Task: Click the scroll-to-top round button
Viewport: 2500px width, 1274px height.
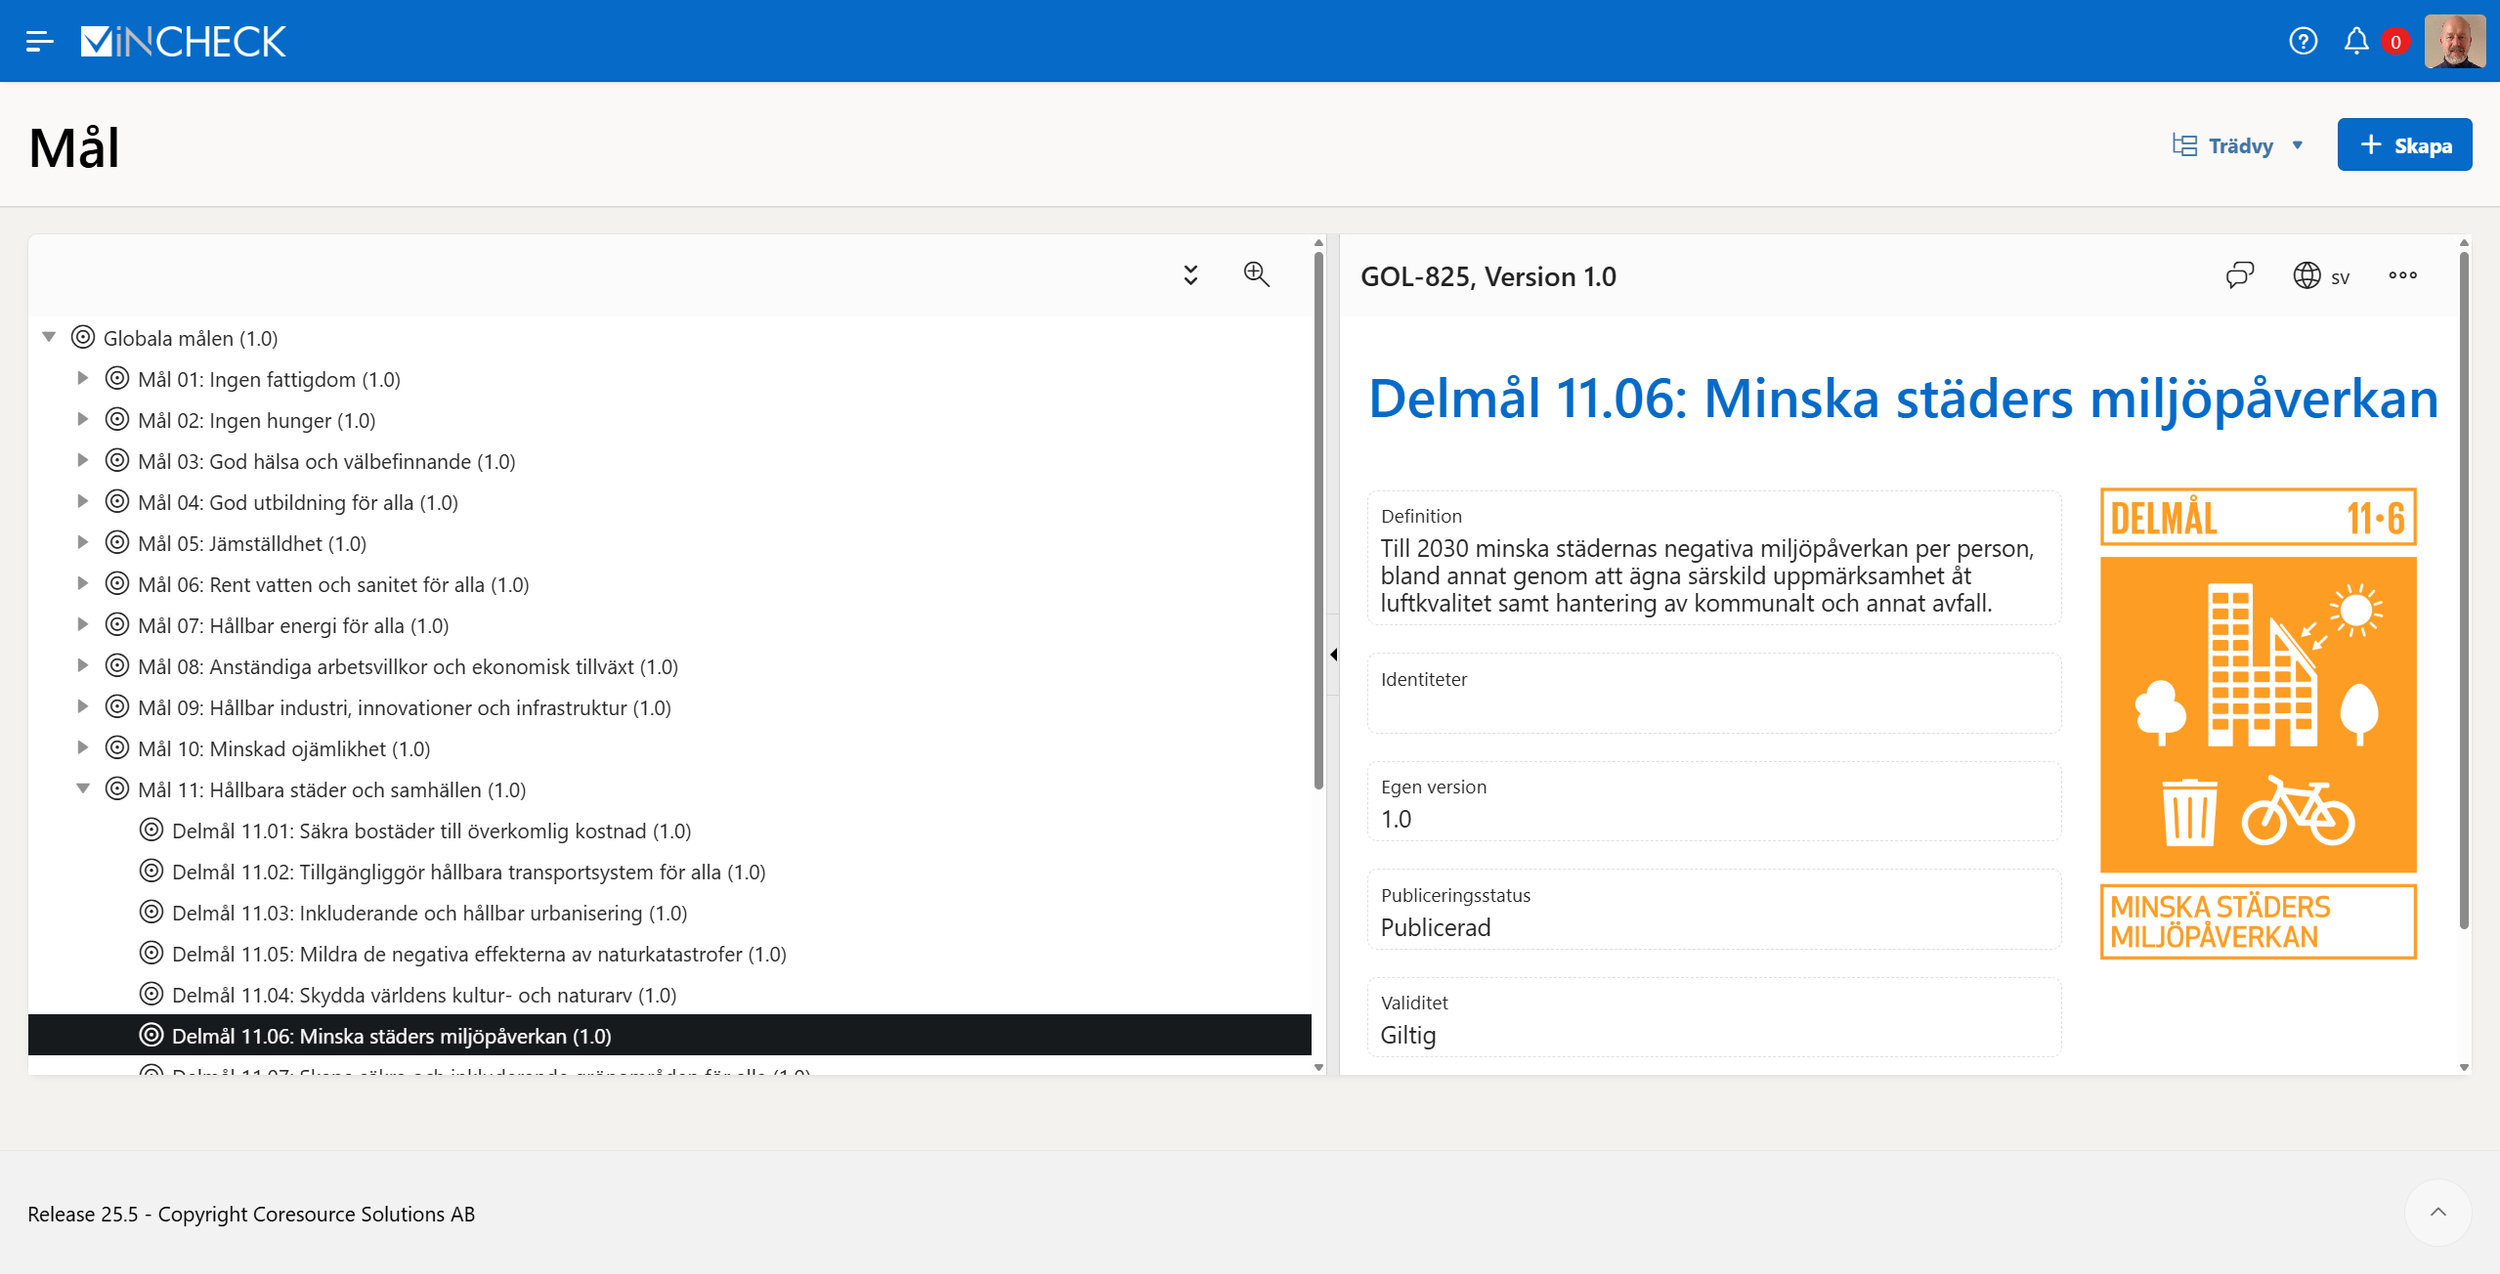Action: click(x=2438, y=1212)
